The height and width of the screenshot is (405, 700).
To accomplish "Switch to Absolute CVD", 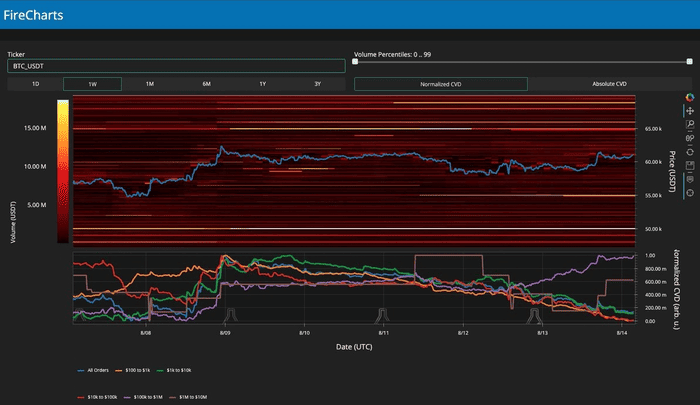I will click(609, 84).
